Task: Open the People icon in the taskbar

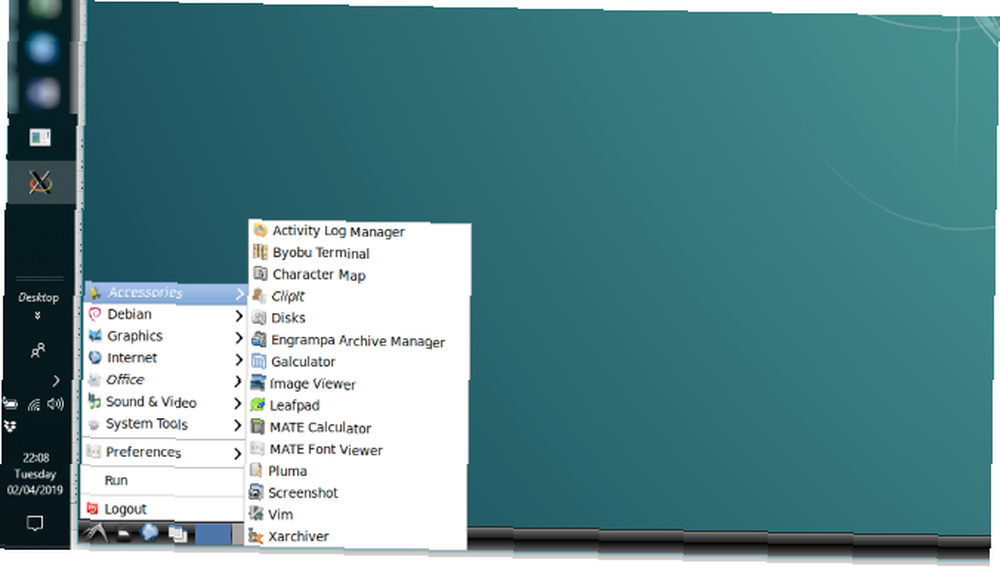Action: pyautogui.click(x=38, y=350)
